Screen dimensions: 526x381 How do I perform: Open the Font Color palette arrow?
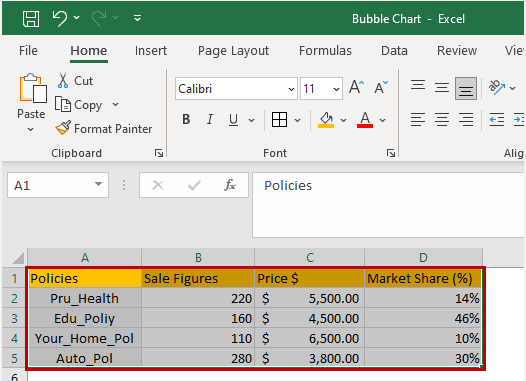click(x=382, y=120)
